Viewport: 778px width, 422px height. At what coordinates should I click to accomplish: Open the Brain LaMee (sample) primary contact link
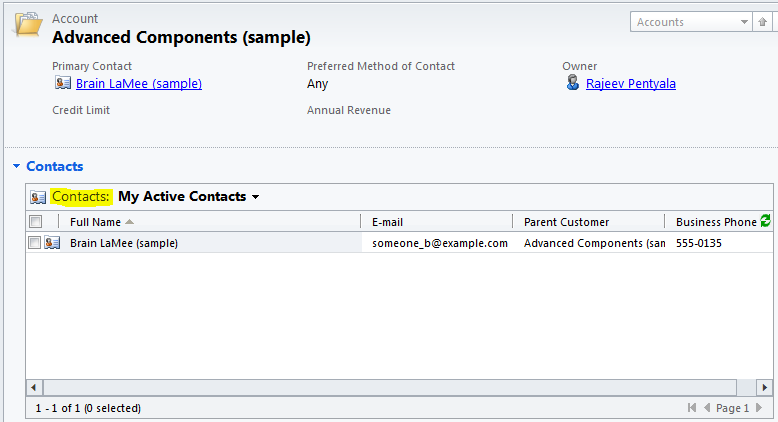coord(139,84)
